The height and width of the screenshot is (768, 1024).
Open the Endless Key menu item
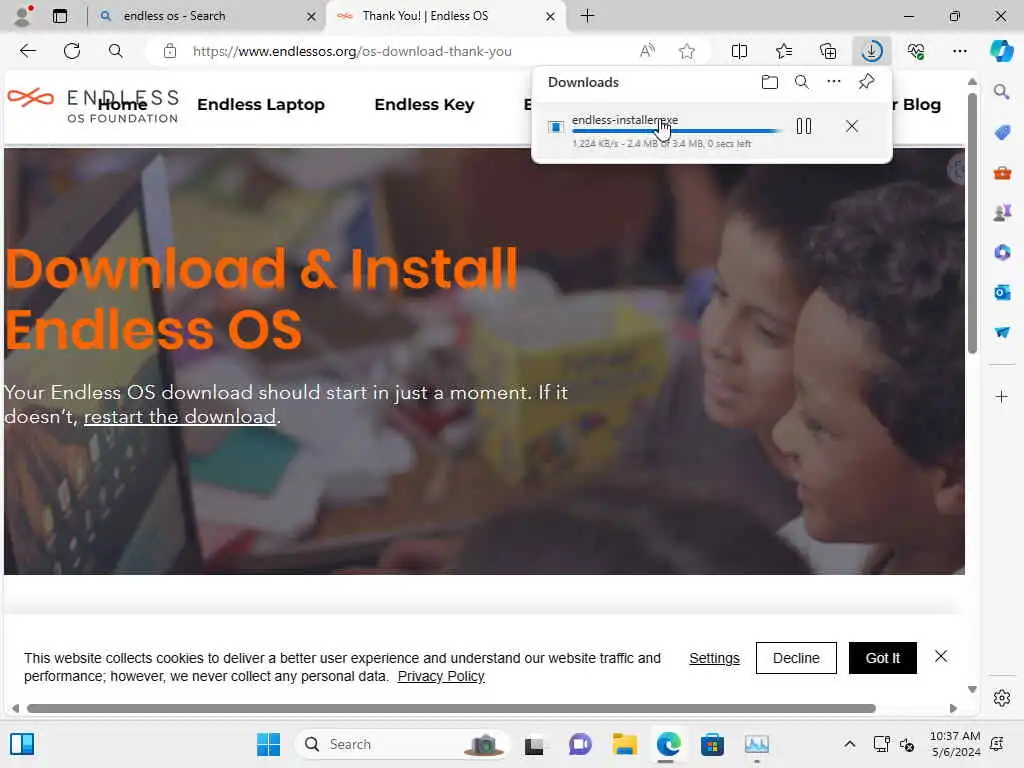point(424,104)
